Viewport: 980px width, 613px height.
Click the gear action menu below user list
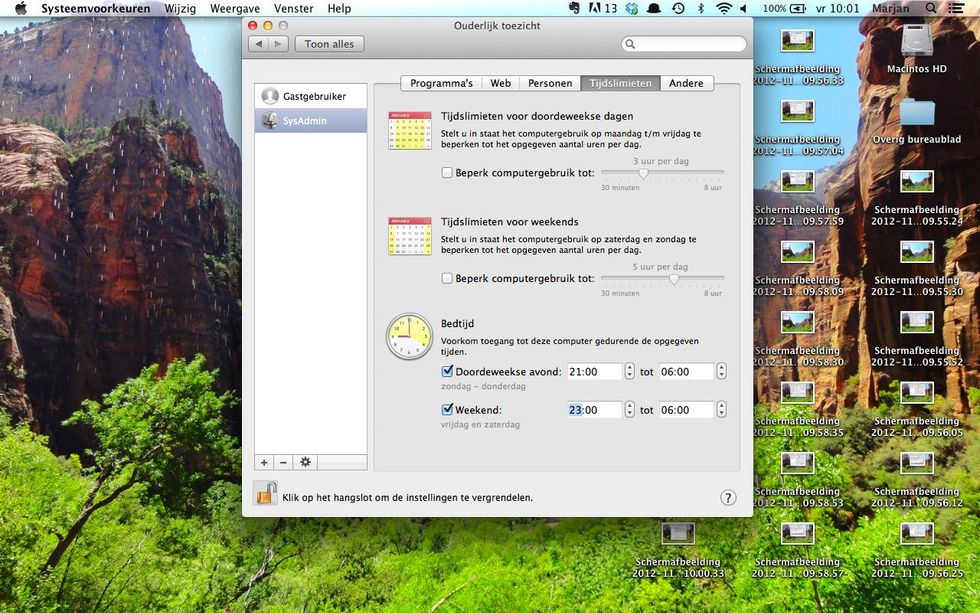(305, 462)
